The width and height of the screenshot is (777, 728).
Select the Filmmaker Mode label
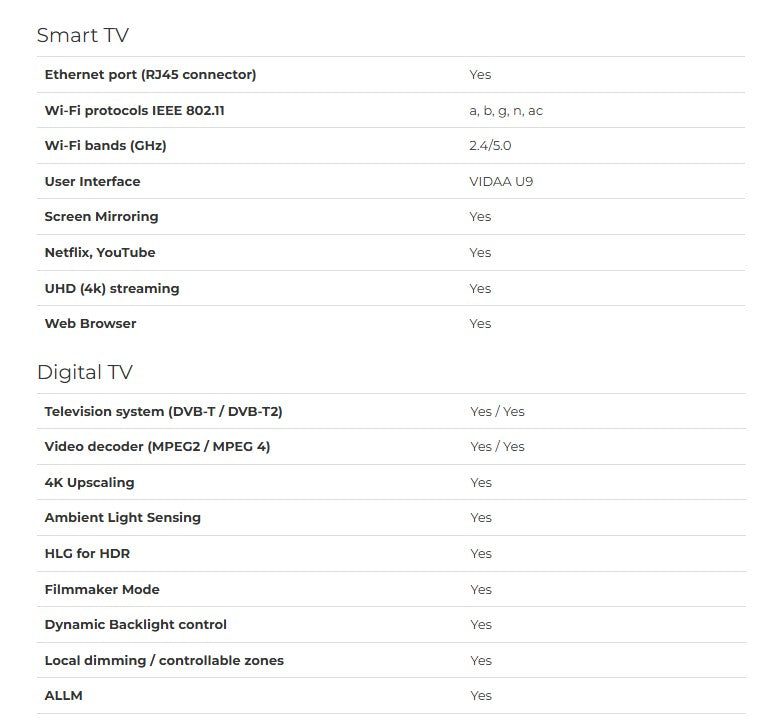pos(102,590)
